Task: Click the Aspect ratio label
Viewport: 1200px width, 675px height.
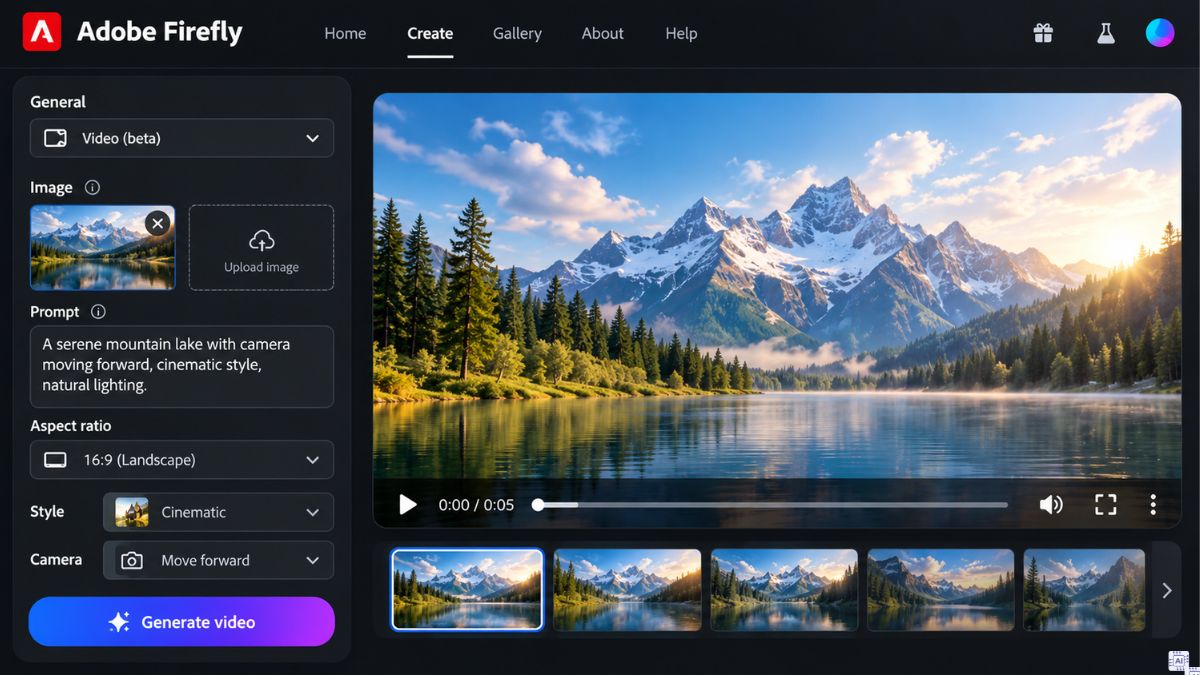Action: click(x=71, y=425)
